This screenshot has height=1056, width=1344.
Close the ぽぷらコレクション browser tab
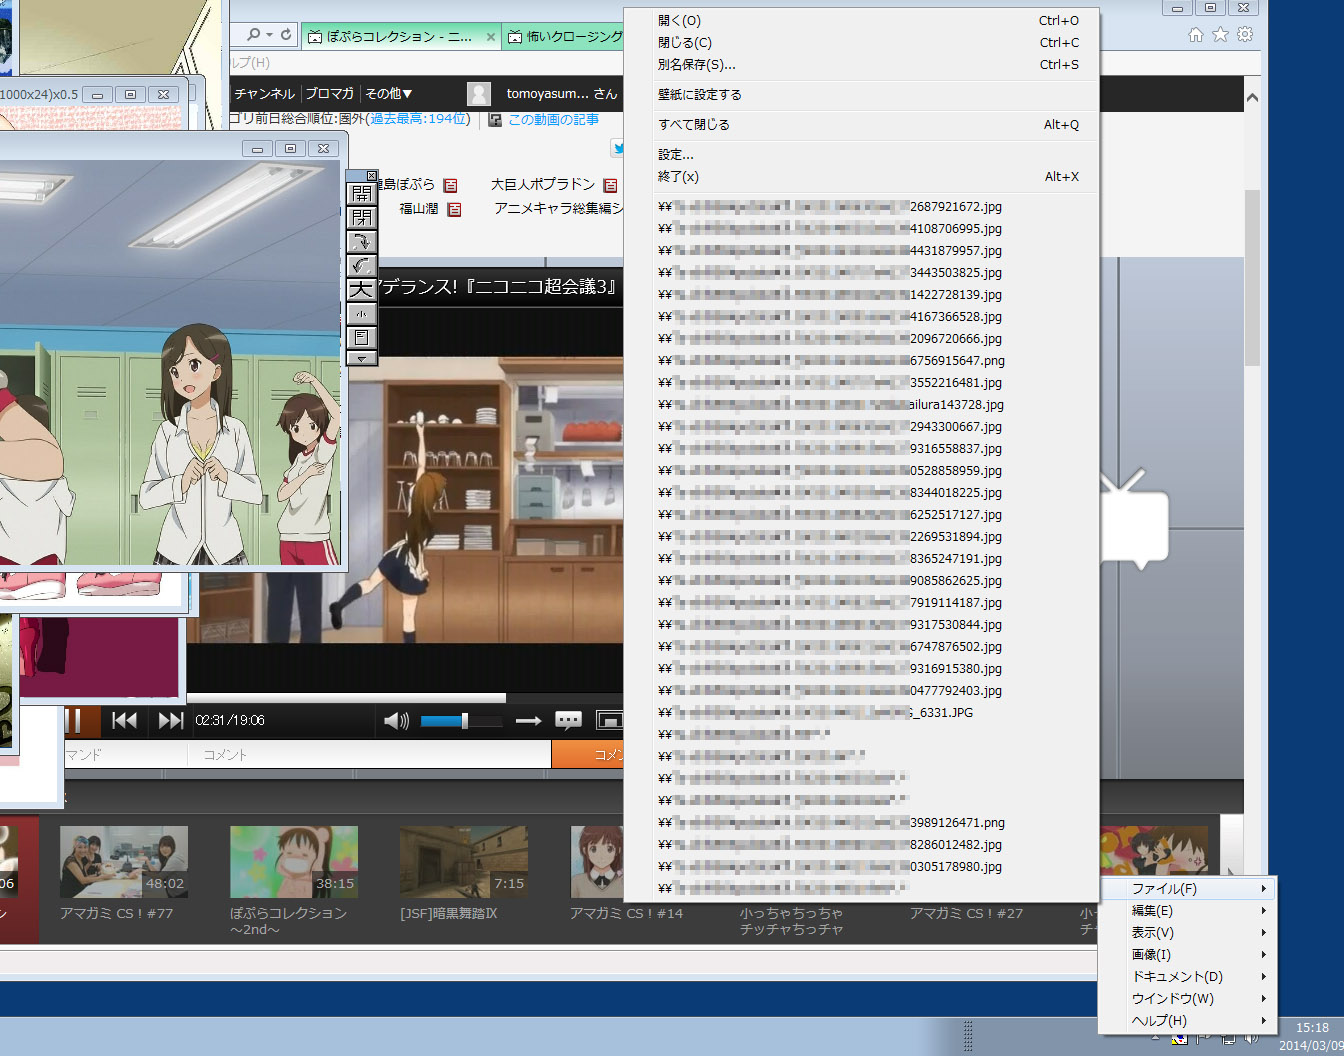click(490, 37)
